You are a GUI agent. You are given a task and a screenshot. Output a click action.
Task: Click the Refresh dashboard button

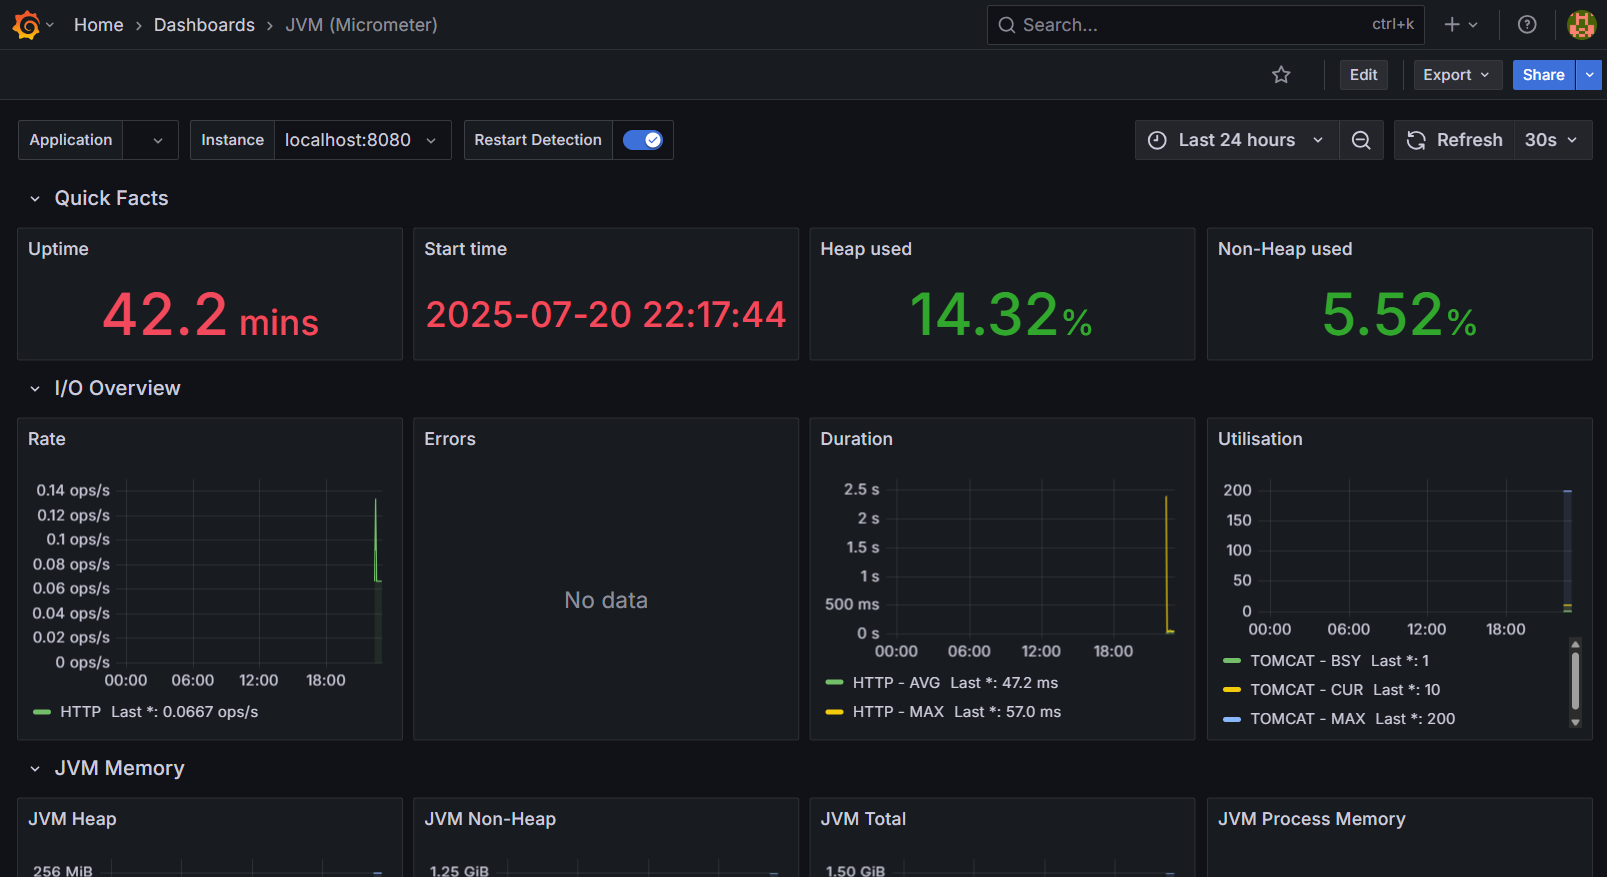pos(1454,140)
